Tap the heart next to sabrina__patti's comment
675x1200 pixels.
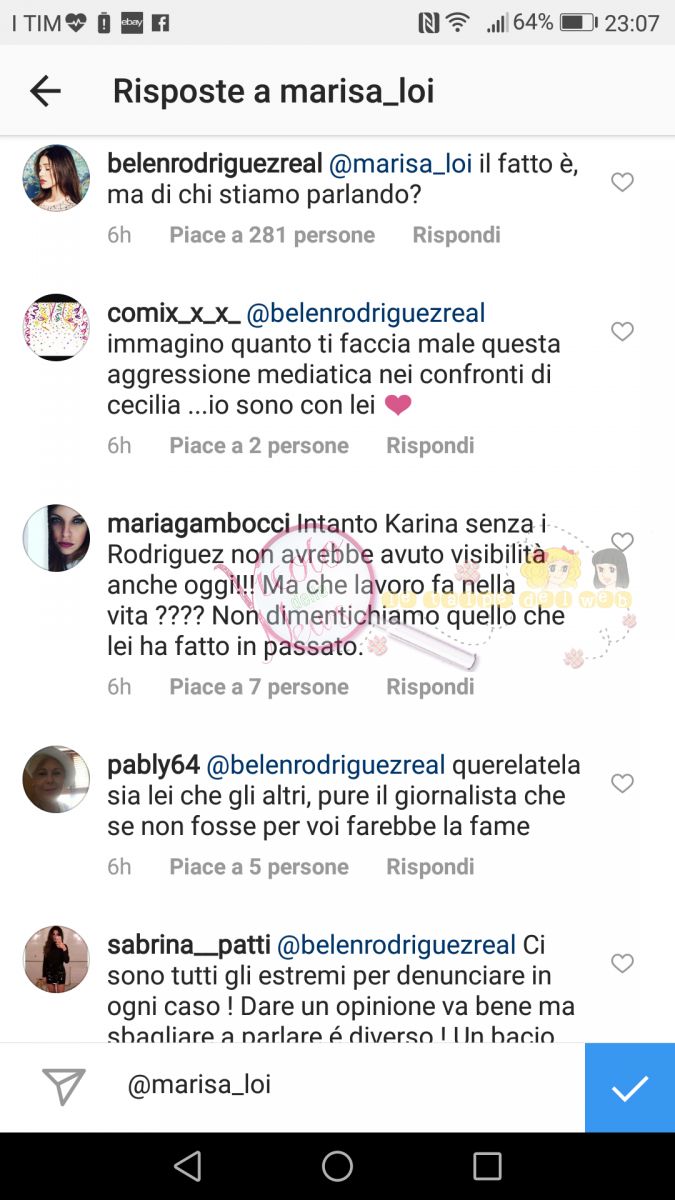(x=622, y=963)
